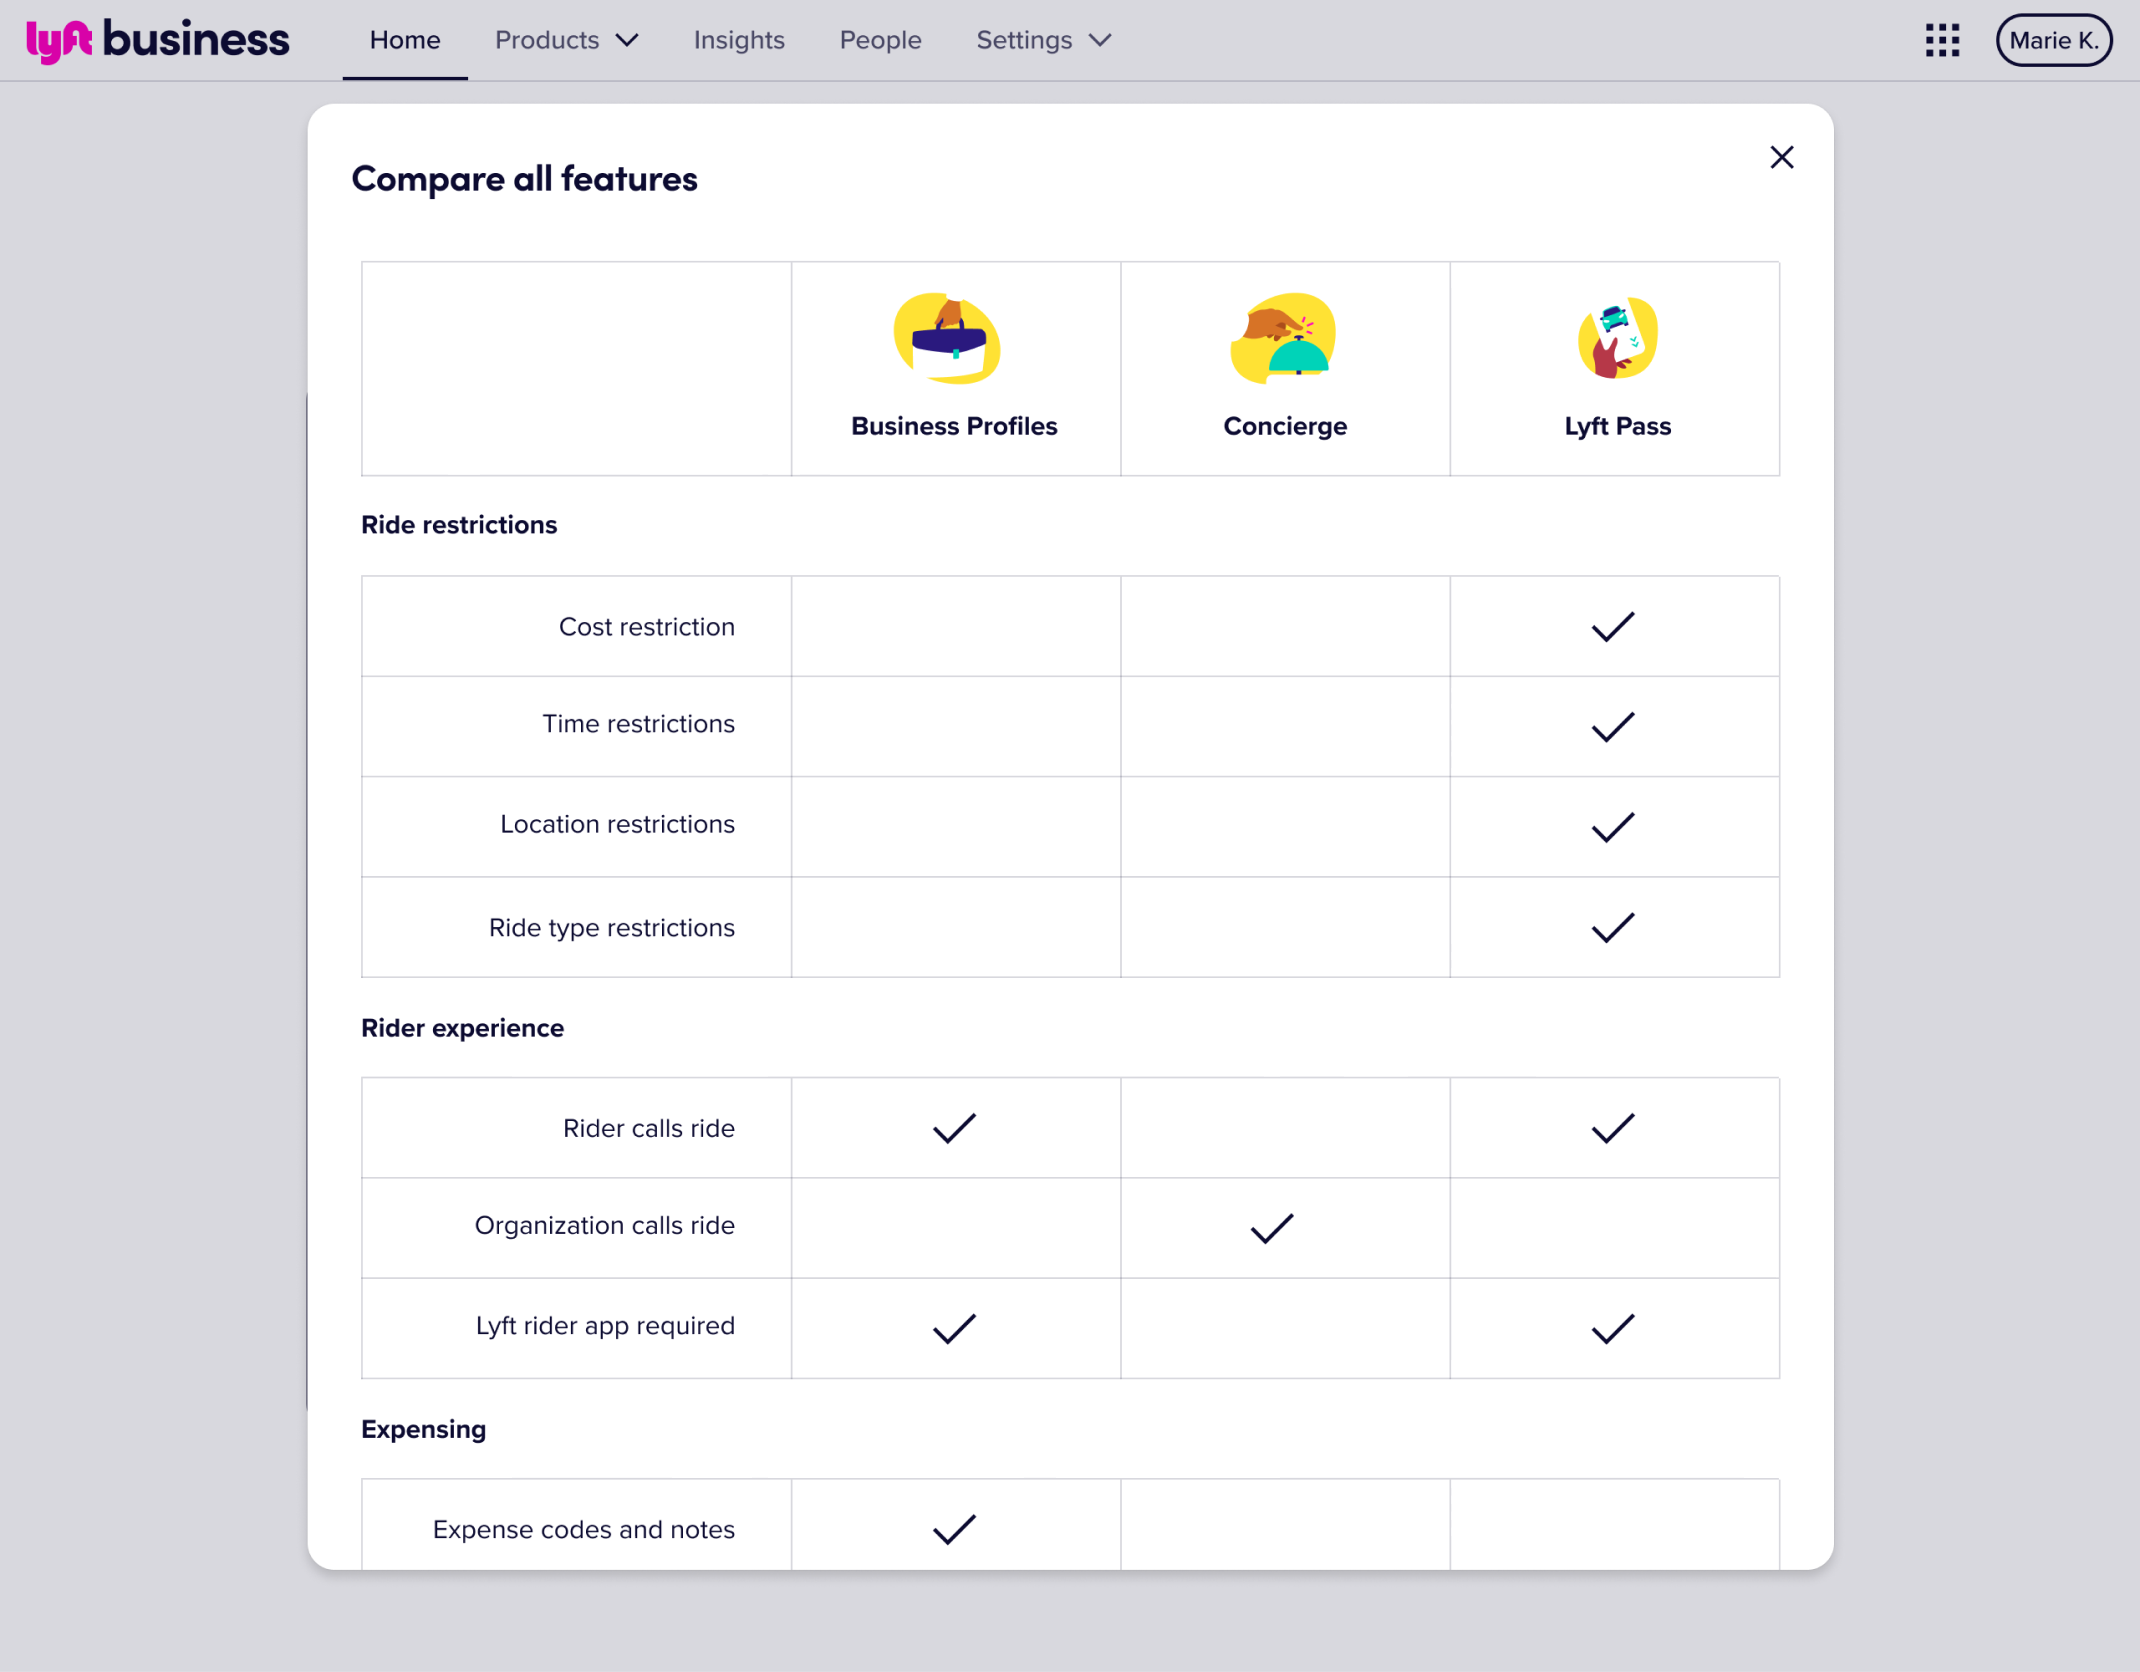The height and width of the screenshot is (1672, 2140).
Task: Click the Rider experience section heading
Action: [x=462, y=1028]
